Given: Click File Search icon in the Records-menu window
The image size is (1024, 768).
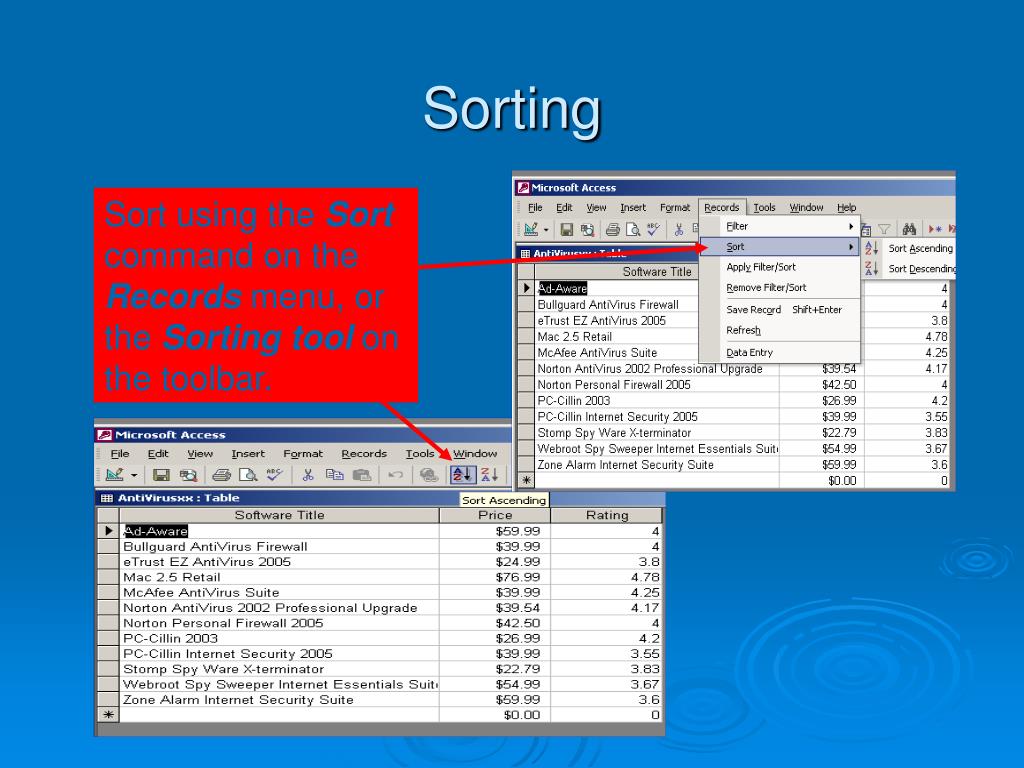Looking at the screenshot, I should point(587,229).
